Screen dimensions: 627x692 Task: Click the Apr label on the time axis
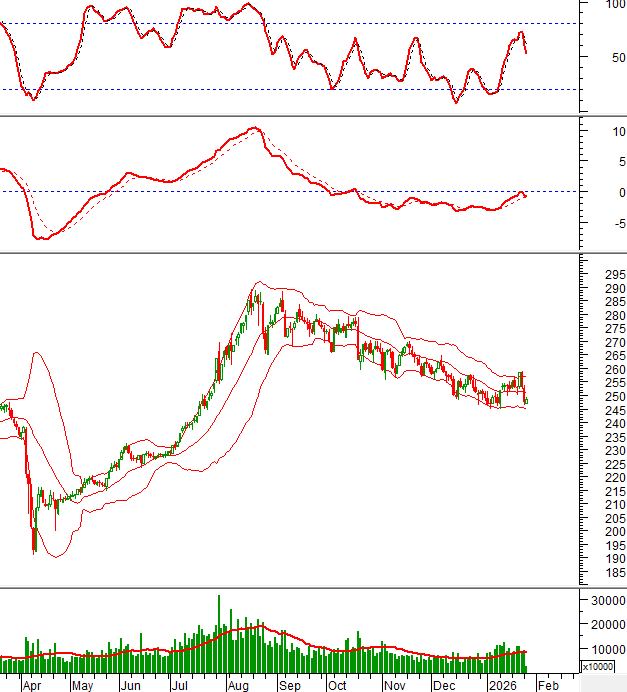point(32,686)
